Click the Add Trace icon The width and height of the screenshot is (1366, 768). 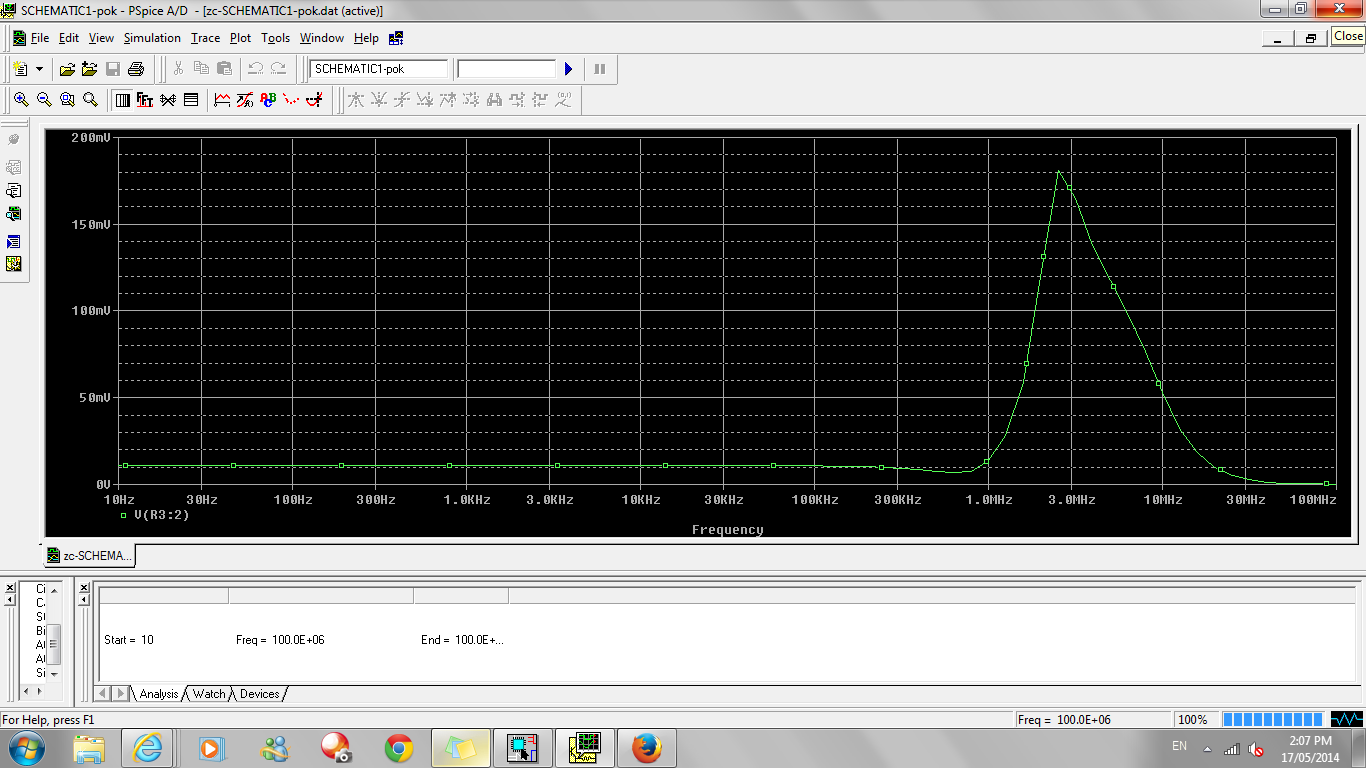(222, 100)
